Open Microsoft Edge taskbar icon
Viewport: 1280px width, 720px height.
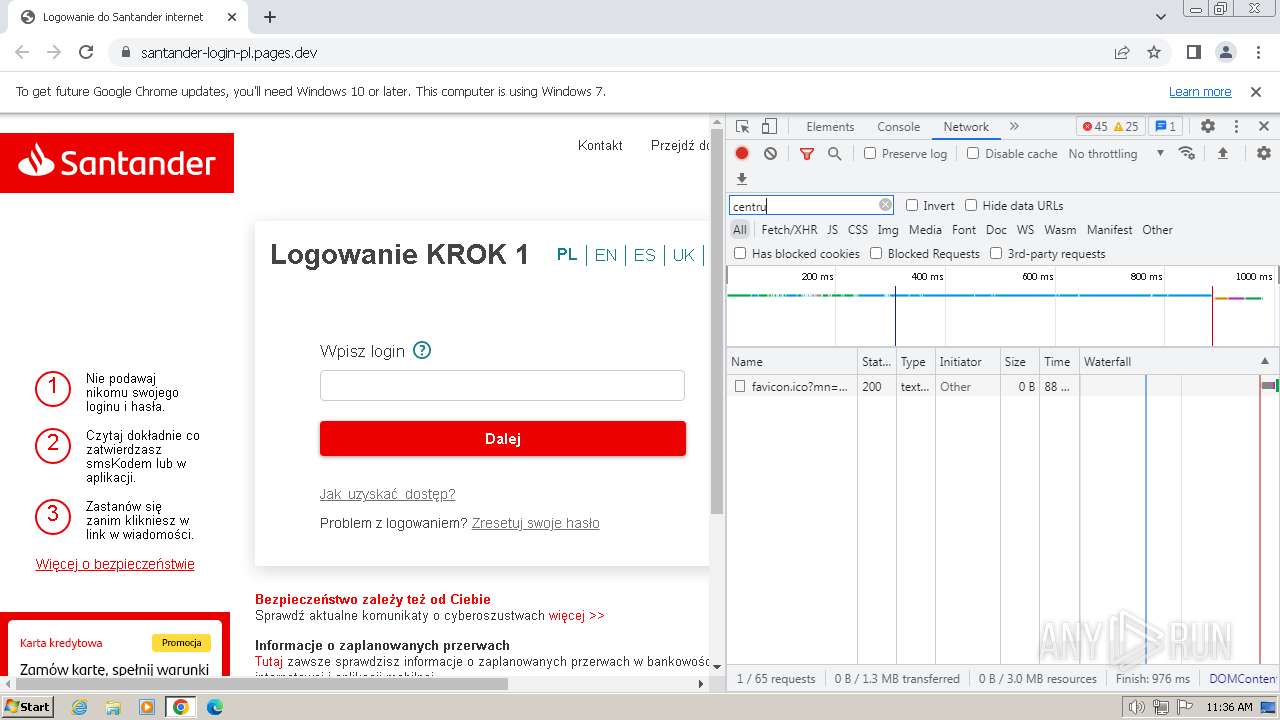tap(214, 707)
